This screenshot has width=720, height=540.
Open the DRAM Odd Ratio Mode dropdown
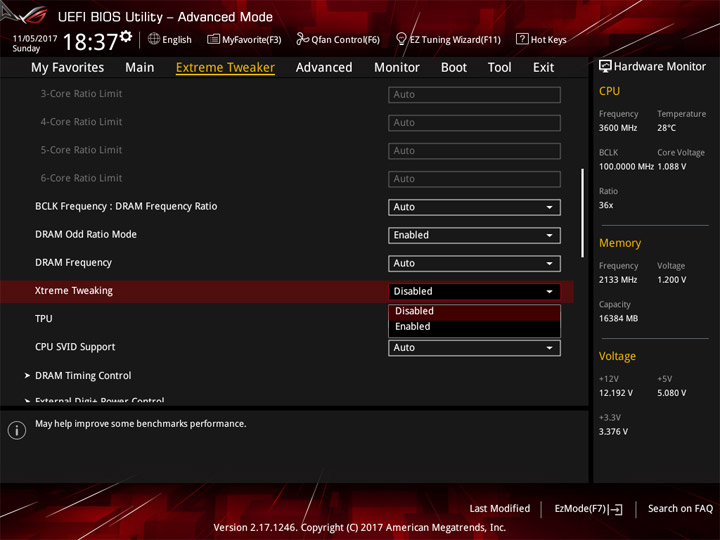(x=474, y=235)
